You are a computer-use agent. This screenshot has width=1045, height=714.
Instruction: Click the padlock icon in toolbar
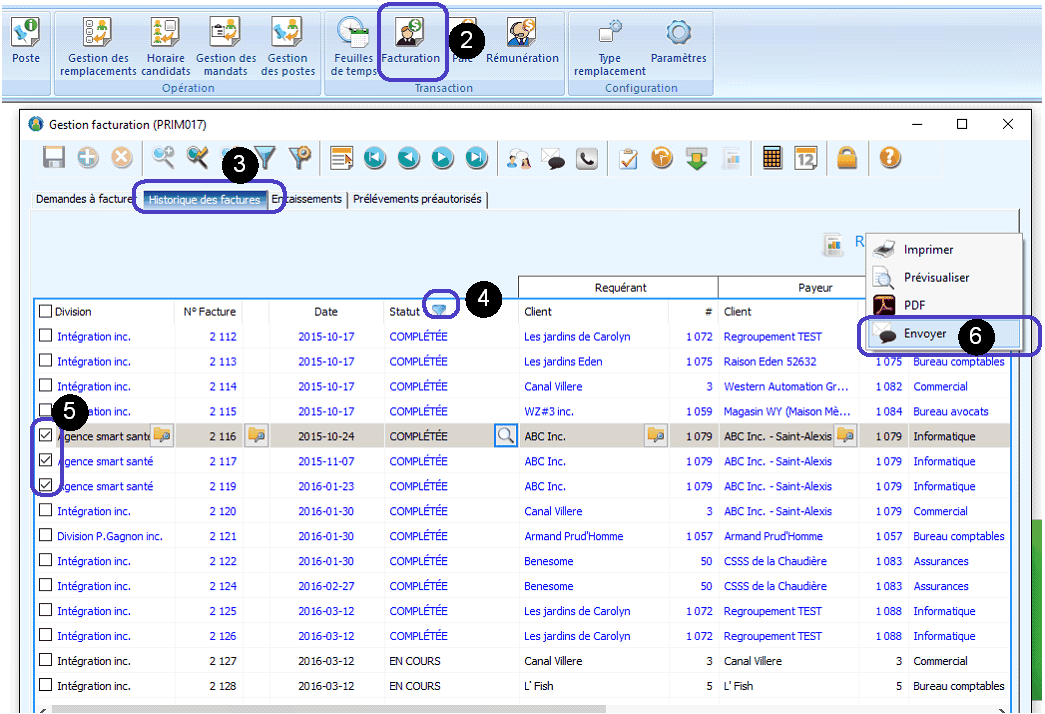(x=847, y=158)
